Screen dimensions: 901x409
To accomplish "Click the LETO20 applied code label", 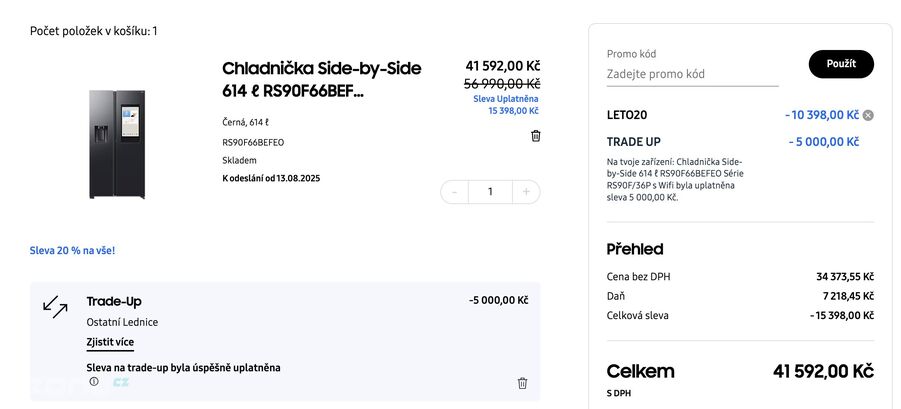I will click(627, 115).
